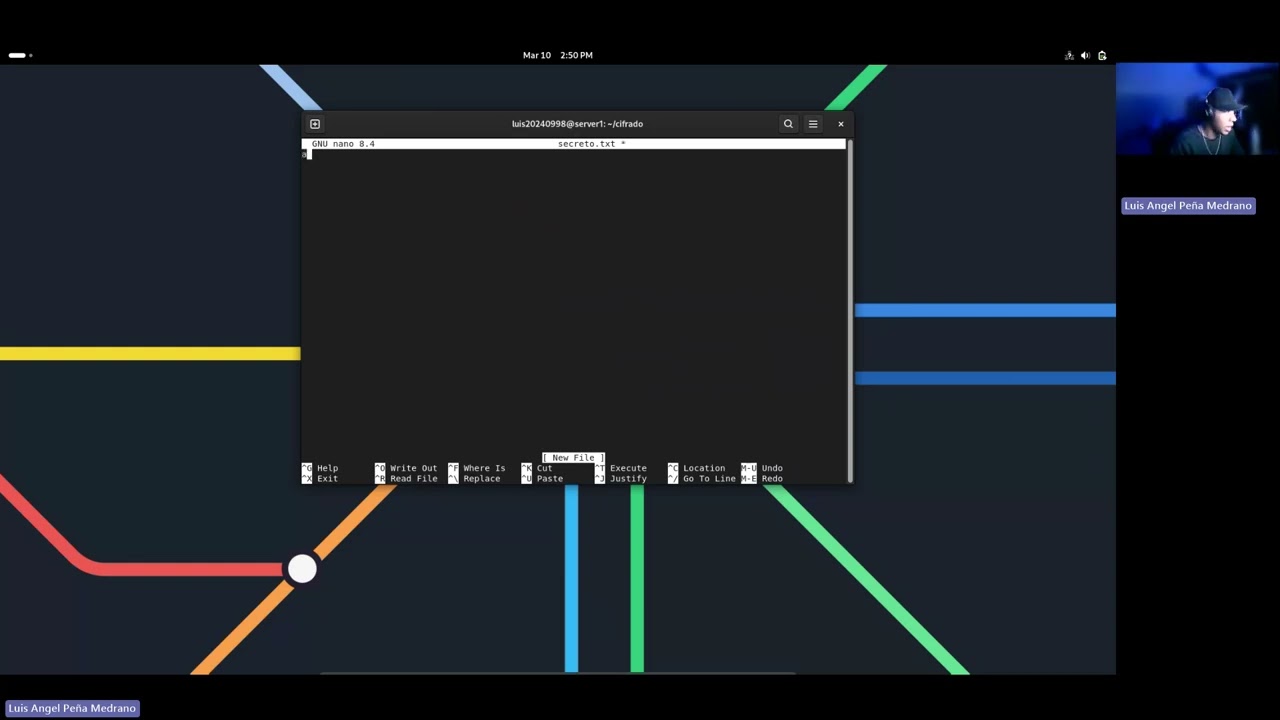
Task: Click the terminal vertical scrollbar
Action: point(849,311)
